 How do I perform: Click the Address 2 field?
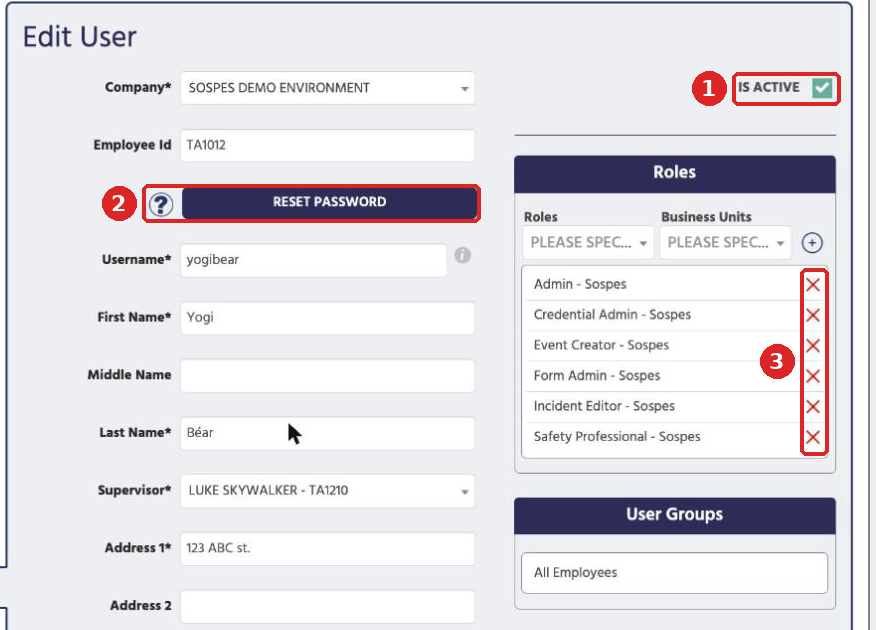coord(327,606)
